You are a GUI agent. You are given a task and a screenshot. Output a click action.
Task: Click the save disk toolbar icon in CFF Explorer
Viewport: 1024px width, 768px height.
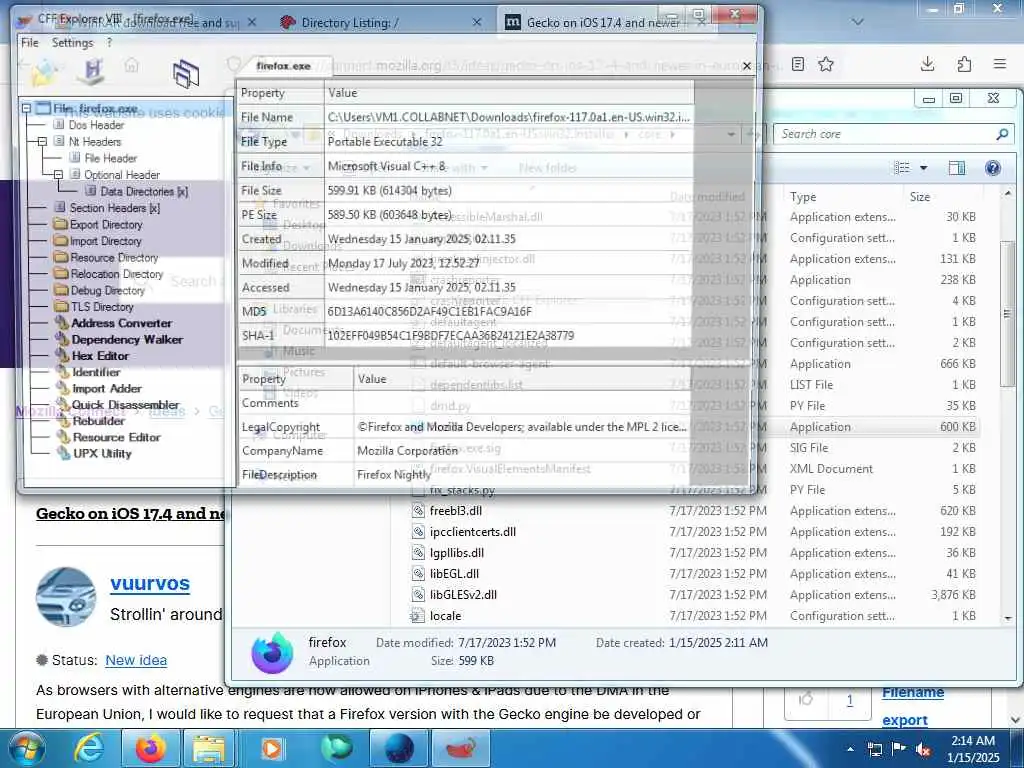pos(91,70)
